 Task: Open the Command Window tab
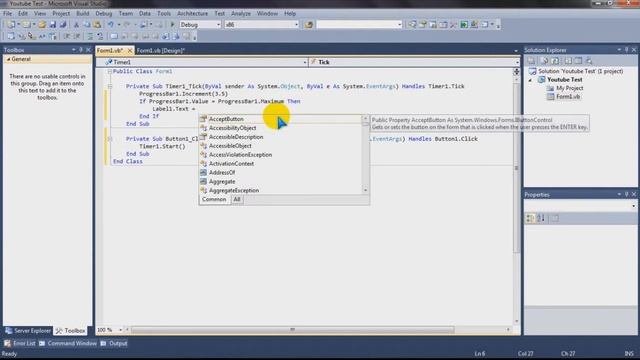[x=68, y=343]
